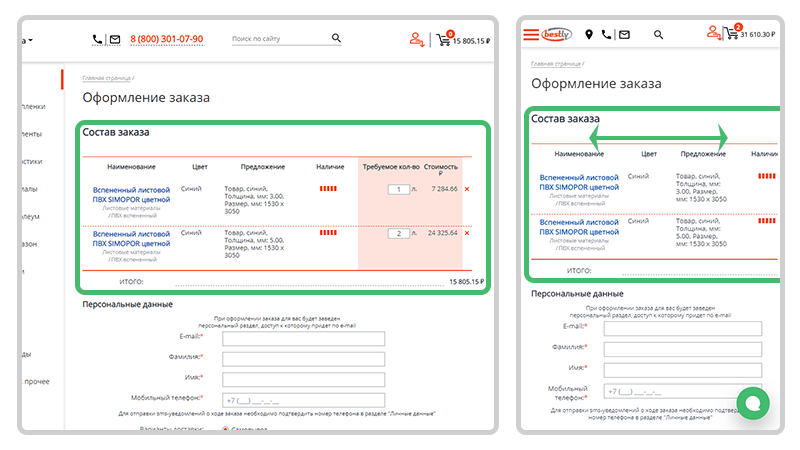
Task: Open the Главная страница breadcrumb in desktop view
Action: 107,78
